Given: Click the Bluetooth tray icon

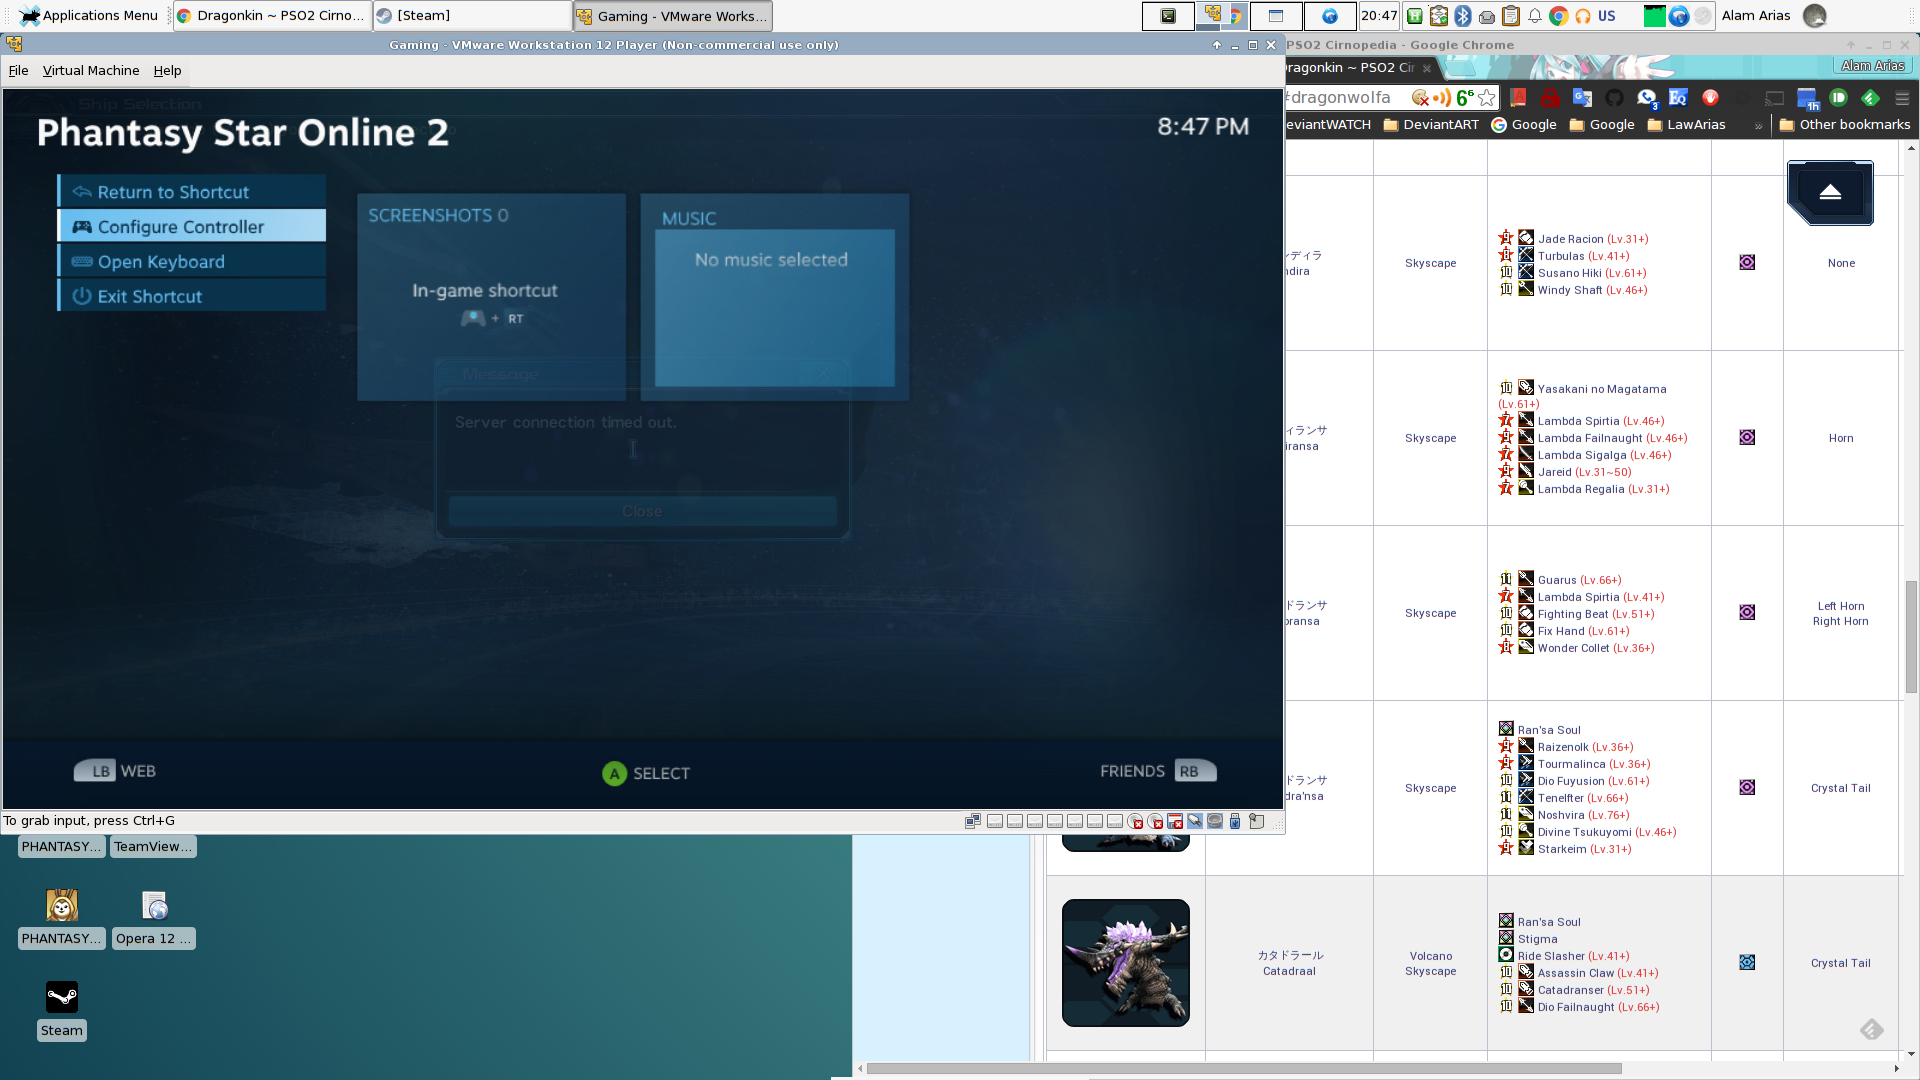Looking at the screenshot, I should coord(1463,16).
